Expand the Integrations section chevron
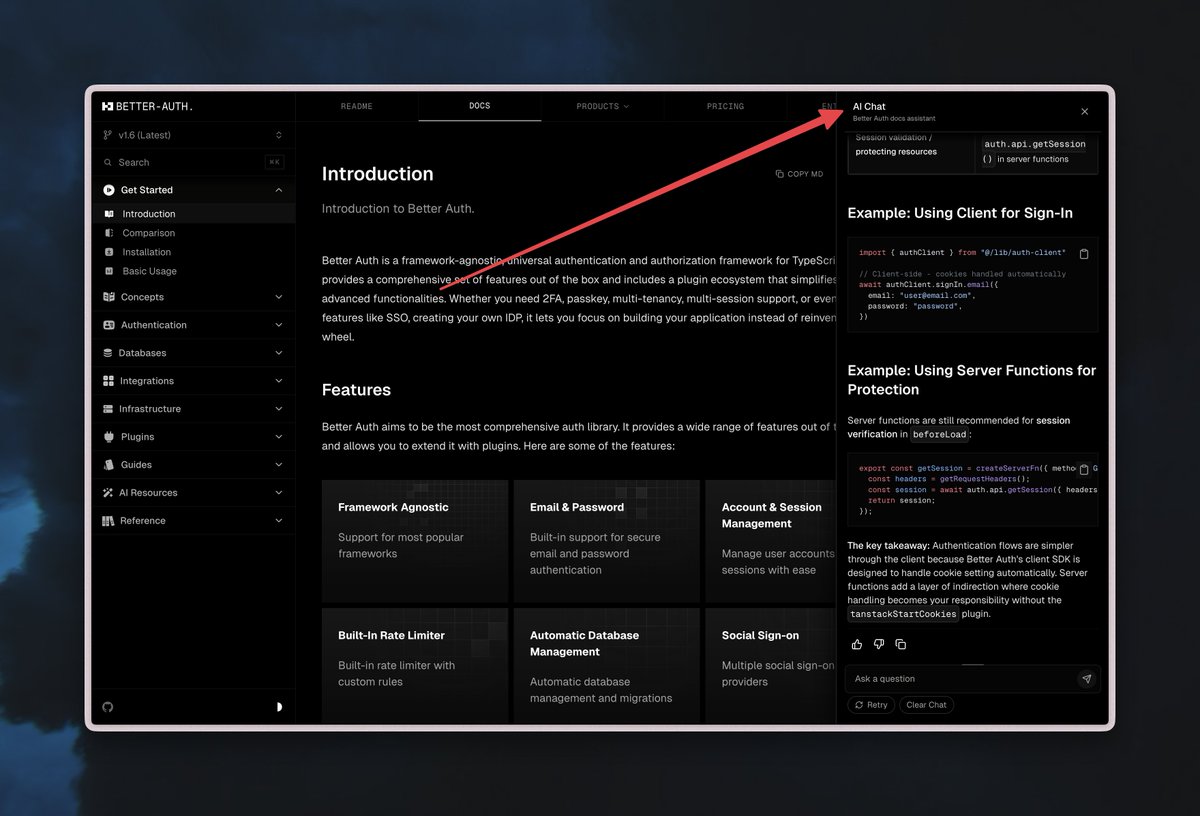 click(278, 381)
